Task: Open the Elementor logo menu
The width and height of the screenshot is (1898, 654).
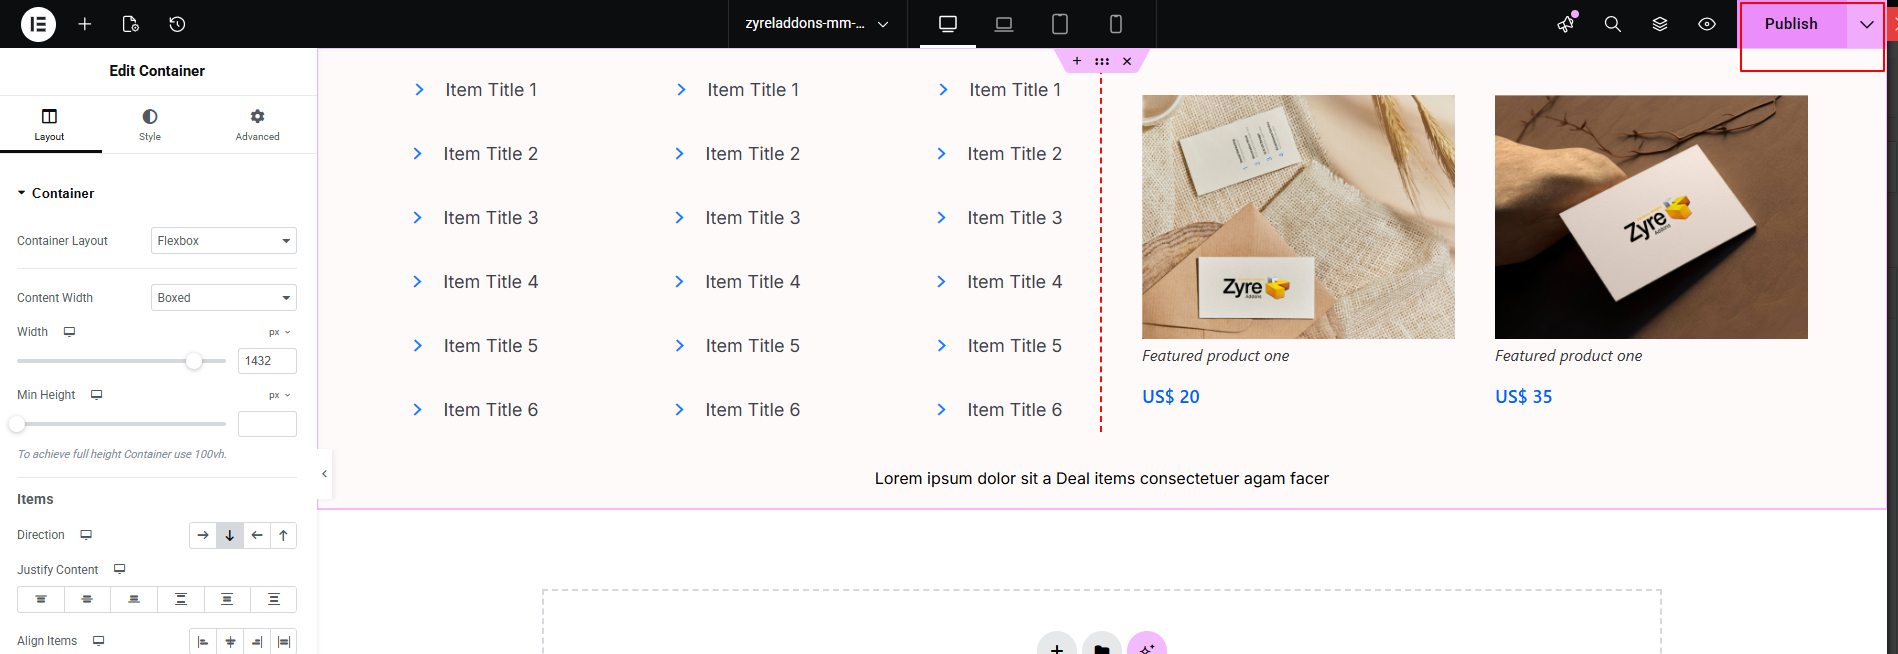Action: point(38,24)
